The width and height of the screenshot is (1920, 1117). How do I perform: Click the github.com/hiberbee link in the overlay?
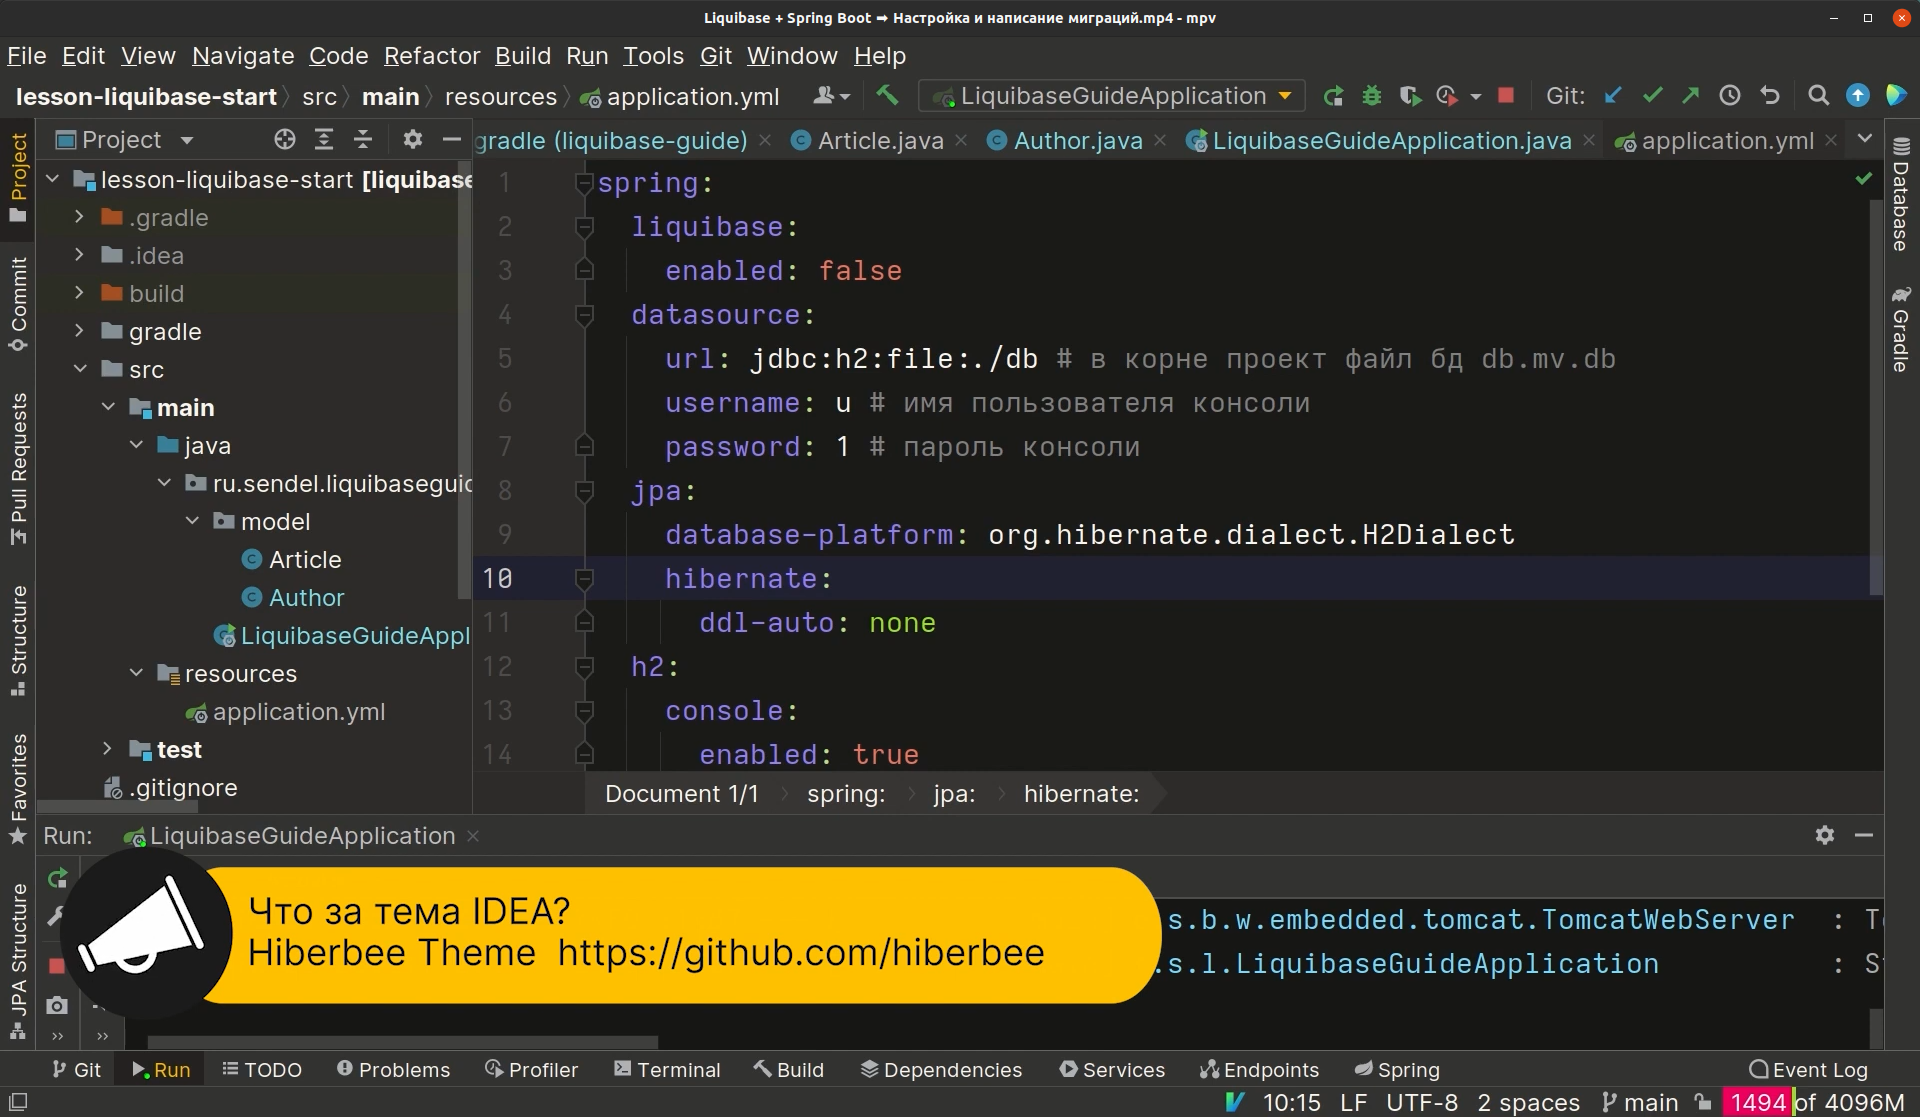pyautogui.click(x=800, y=952)
